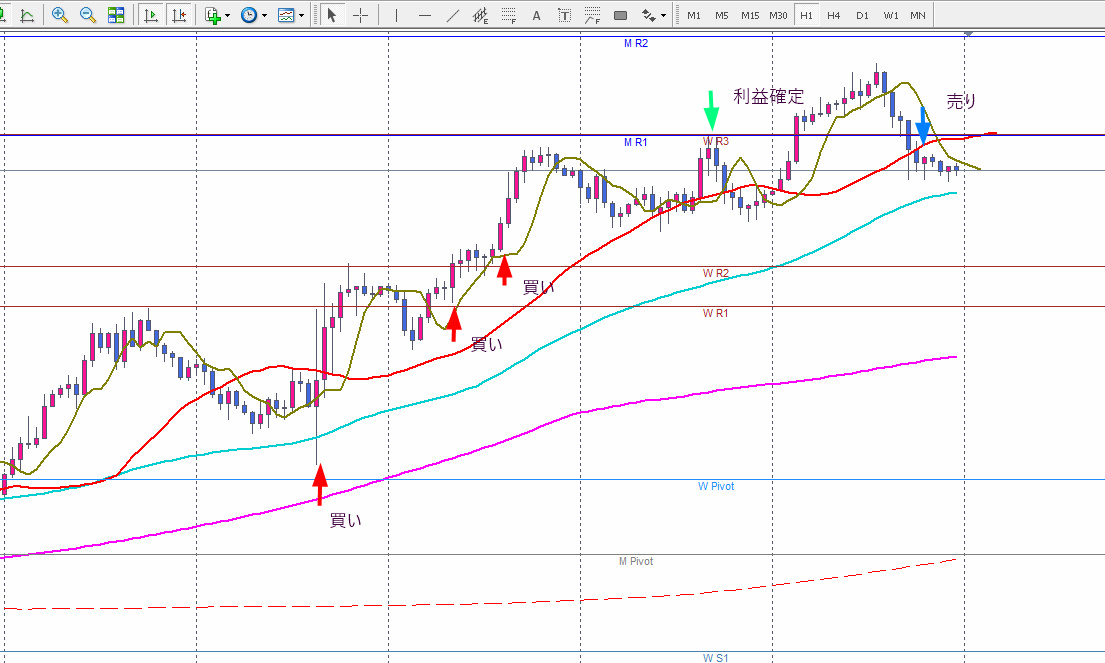Click the 'M R2' pivot label
Viewport: 1105px width, 663px height.
pyautogui.click(x=636, y=43)
